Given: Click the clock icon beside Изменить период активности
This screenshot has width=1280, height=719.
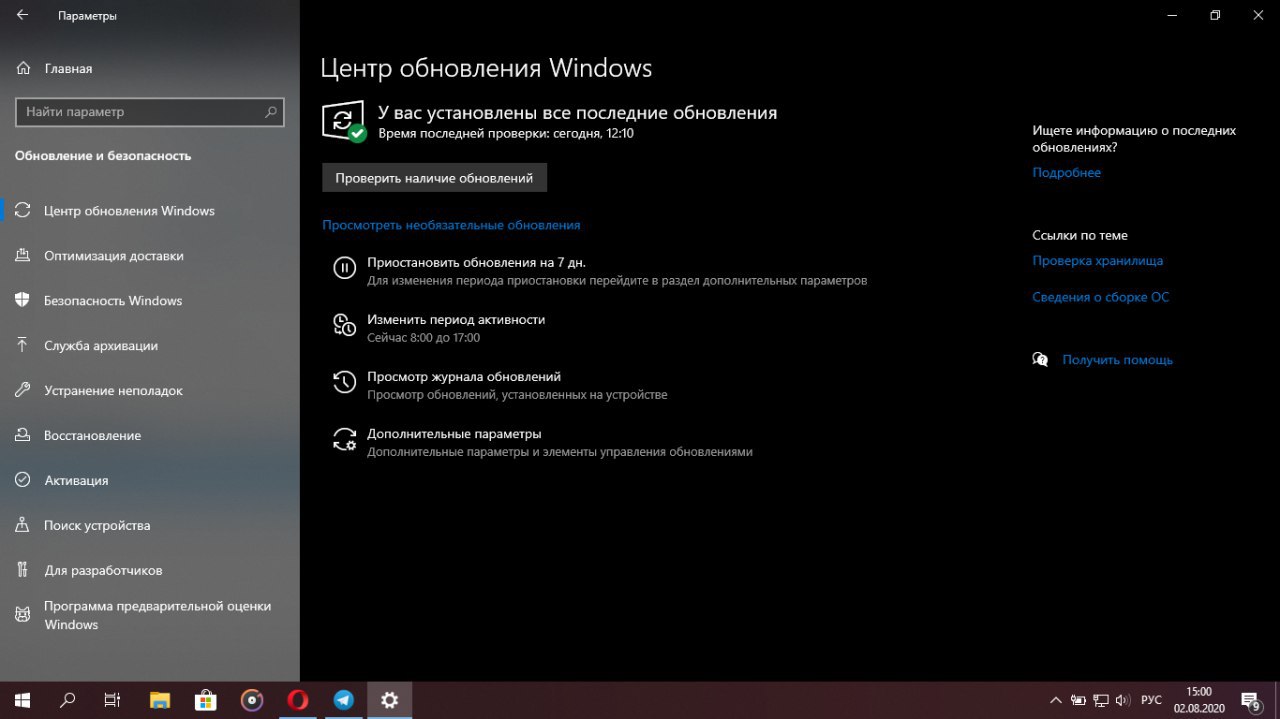Looking at the screenshot, I should pos(344,325).
